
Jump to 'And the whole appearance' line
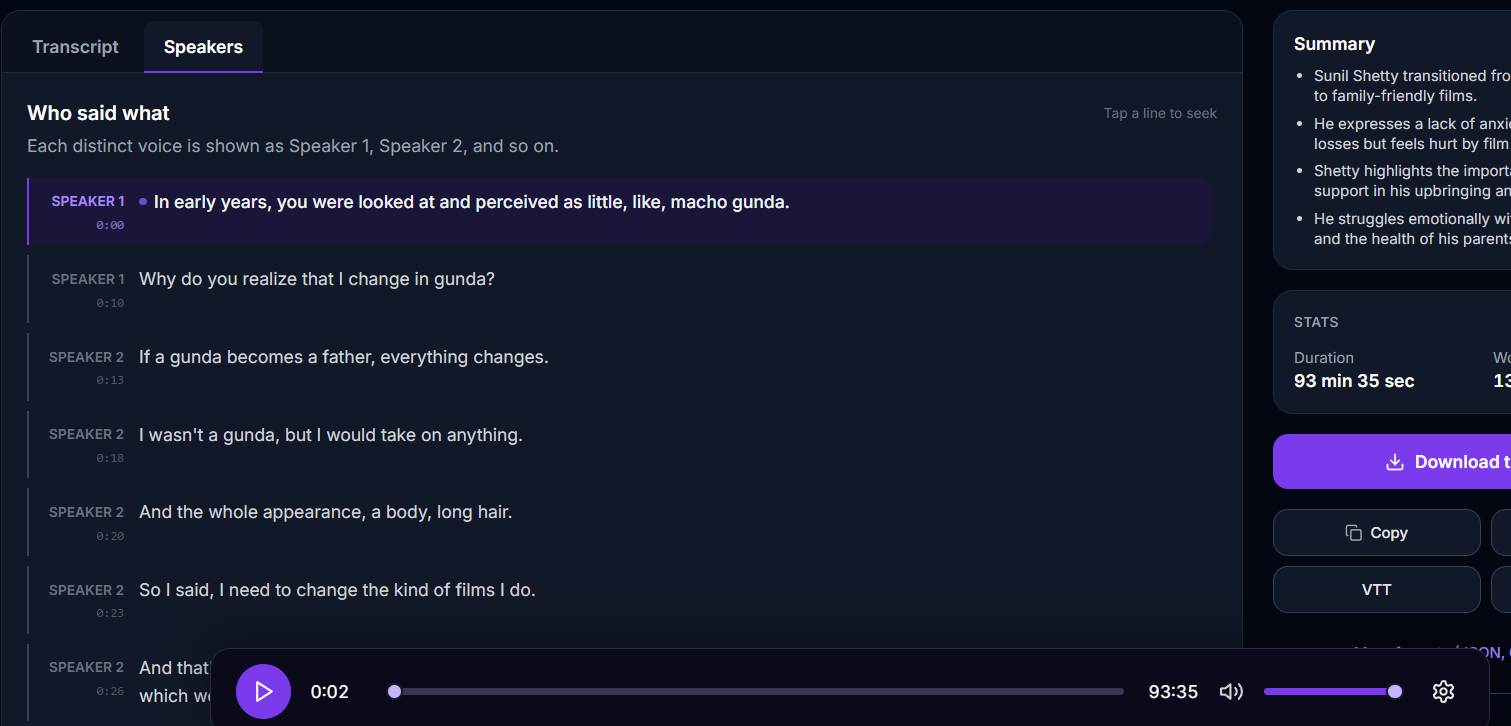pyautogui.click(x=325, y=512)
